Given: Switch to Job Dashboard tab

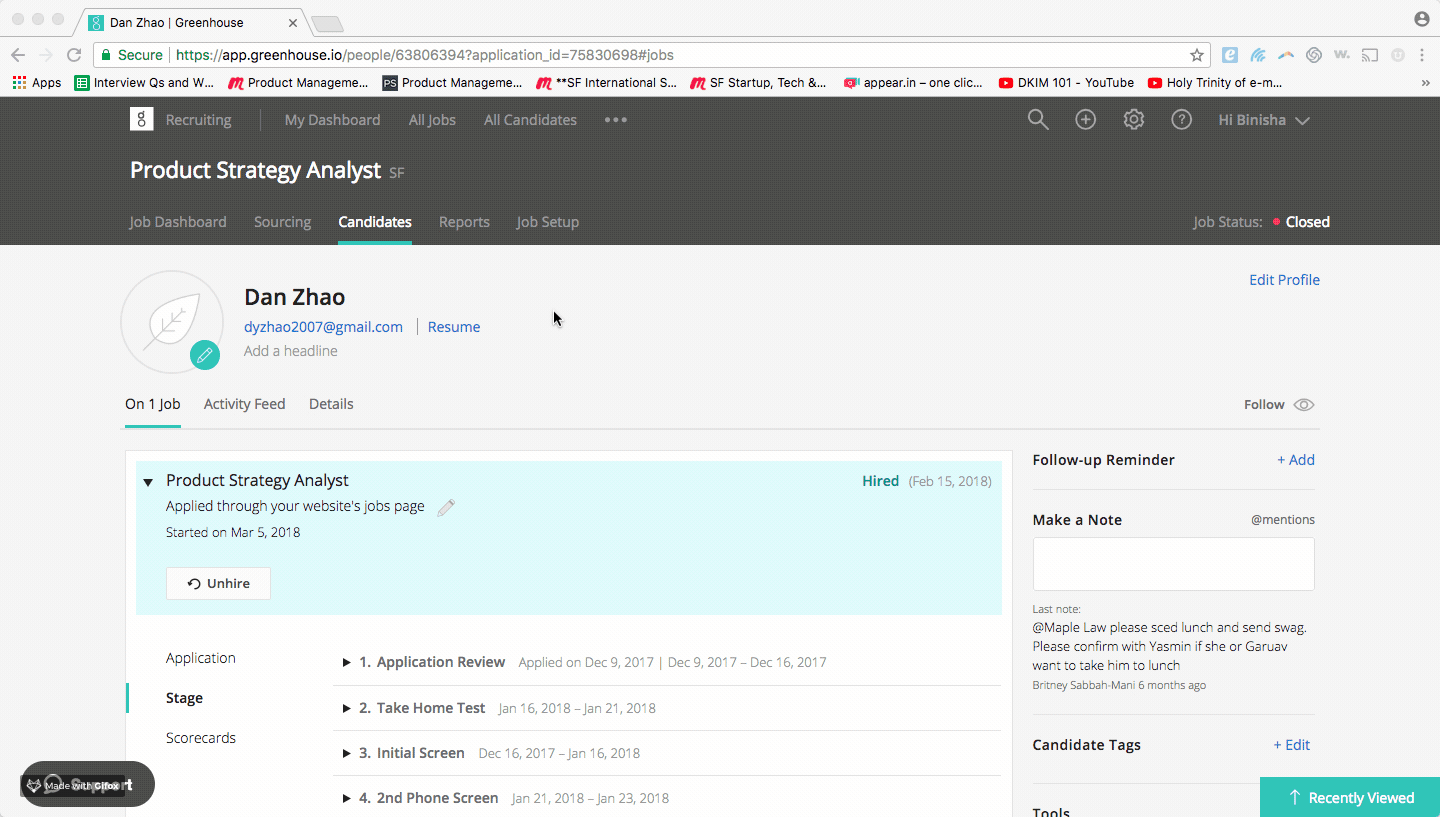Looking at the screenshot, I should click(178, 222).
